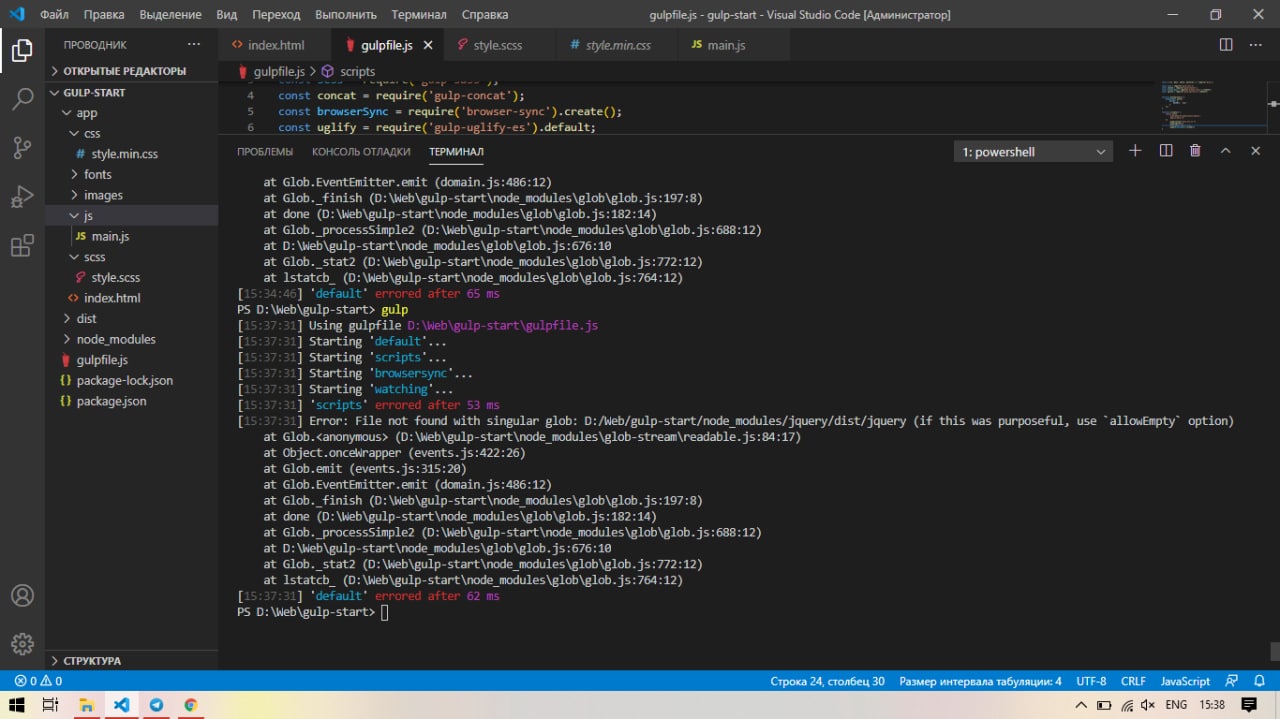Collapse the GULP-START workspace section
Image resolution: width=1280 pixels, height=719 pixels.
(x=131, y=92)
